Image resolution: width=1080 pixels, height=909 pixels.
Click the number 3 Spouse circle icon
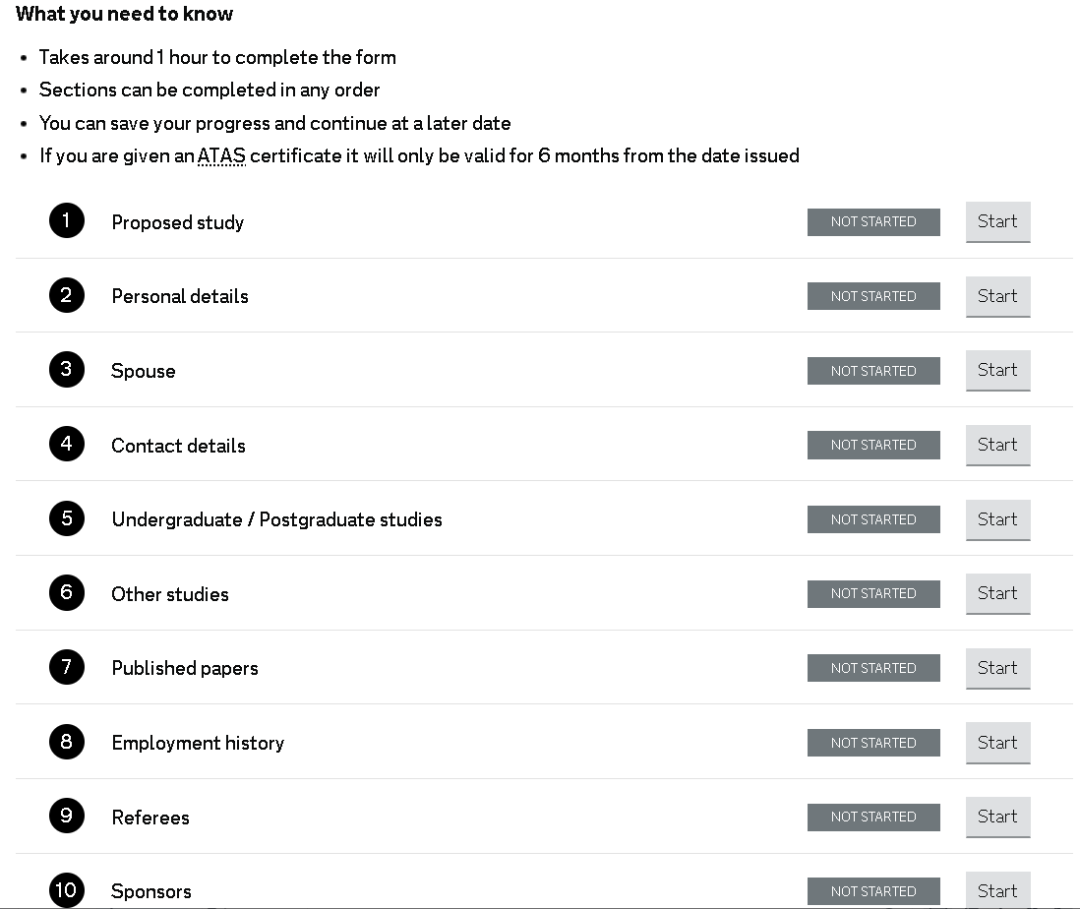(x=66, y=371)
